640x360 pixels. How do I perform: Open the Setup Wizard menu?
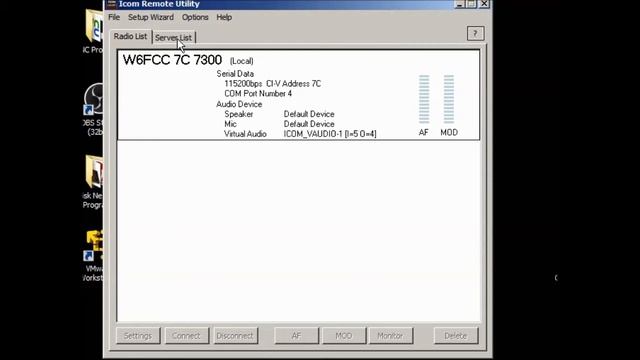coord(151,17)
